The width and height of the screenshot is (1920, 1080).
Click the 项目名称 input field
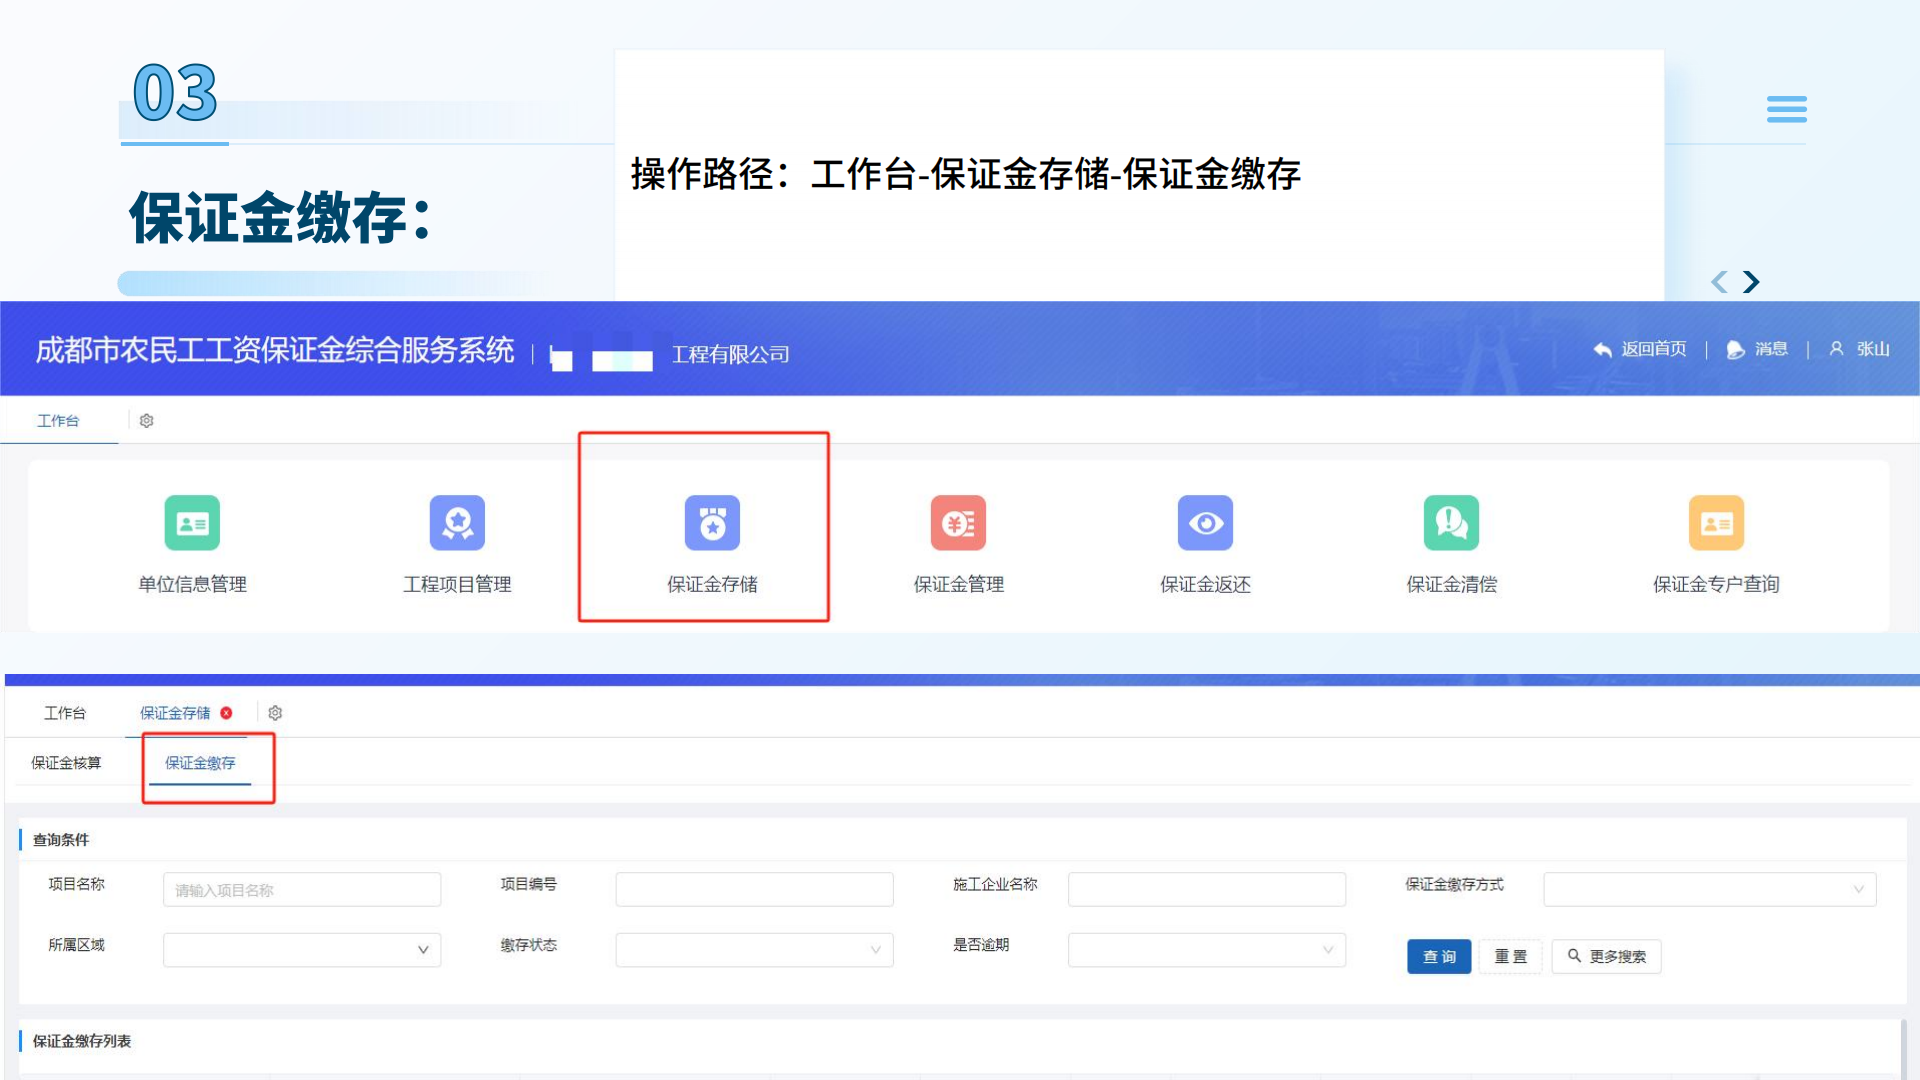click(301, 888)
